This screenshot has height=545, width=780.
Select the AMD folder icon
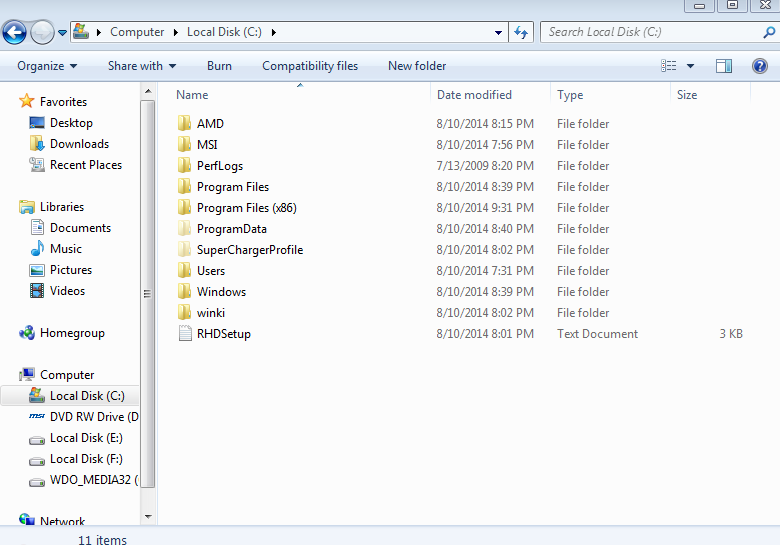(185, 123)
